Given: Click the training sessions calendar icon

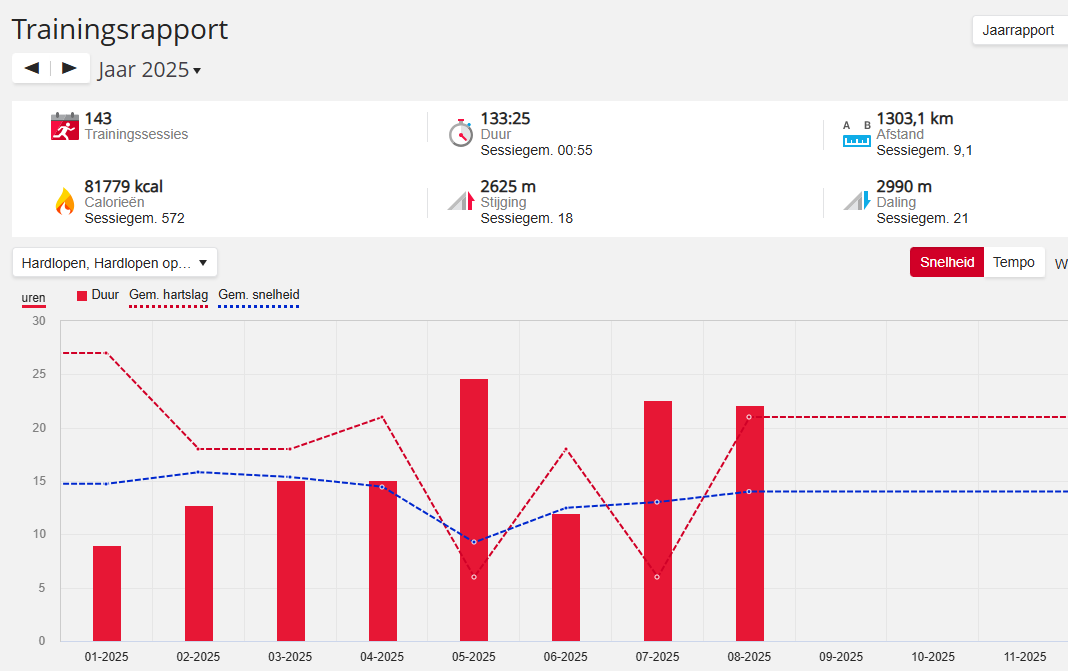Looking at the screenshot, I should point(64,127).
